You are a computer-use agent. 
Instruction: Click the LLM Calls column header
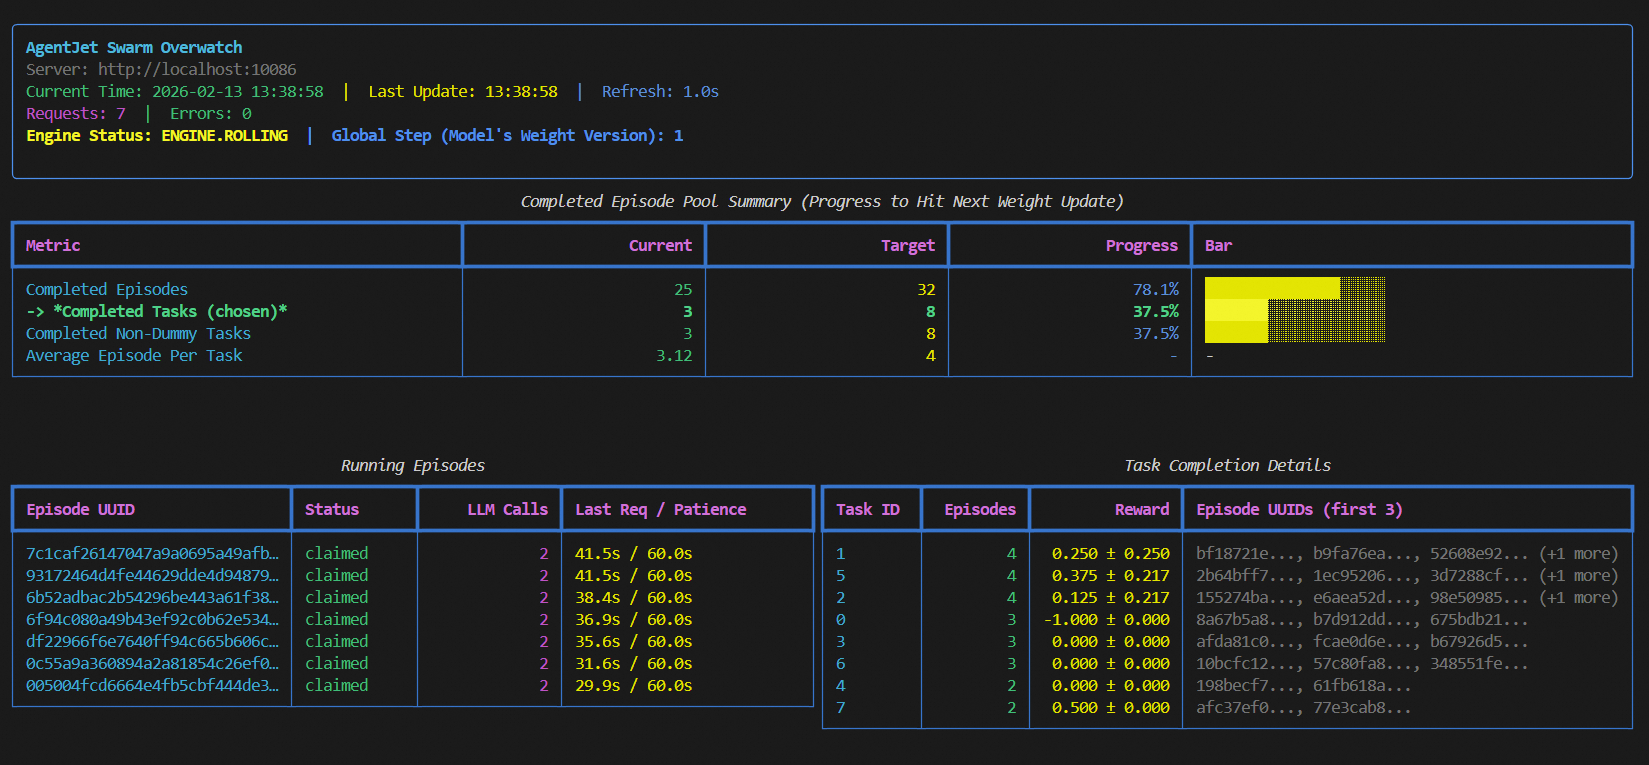(507, 510)
